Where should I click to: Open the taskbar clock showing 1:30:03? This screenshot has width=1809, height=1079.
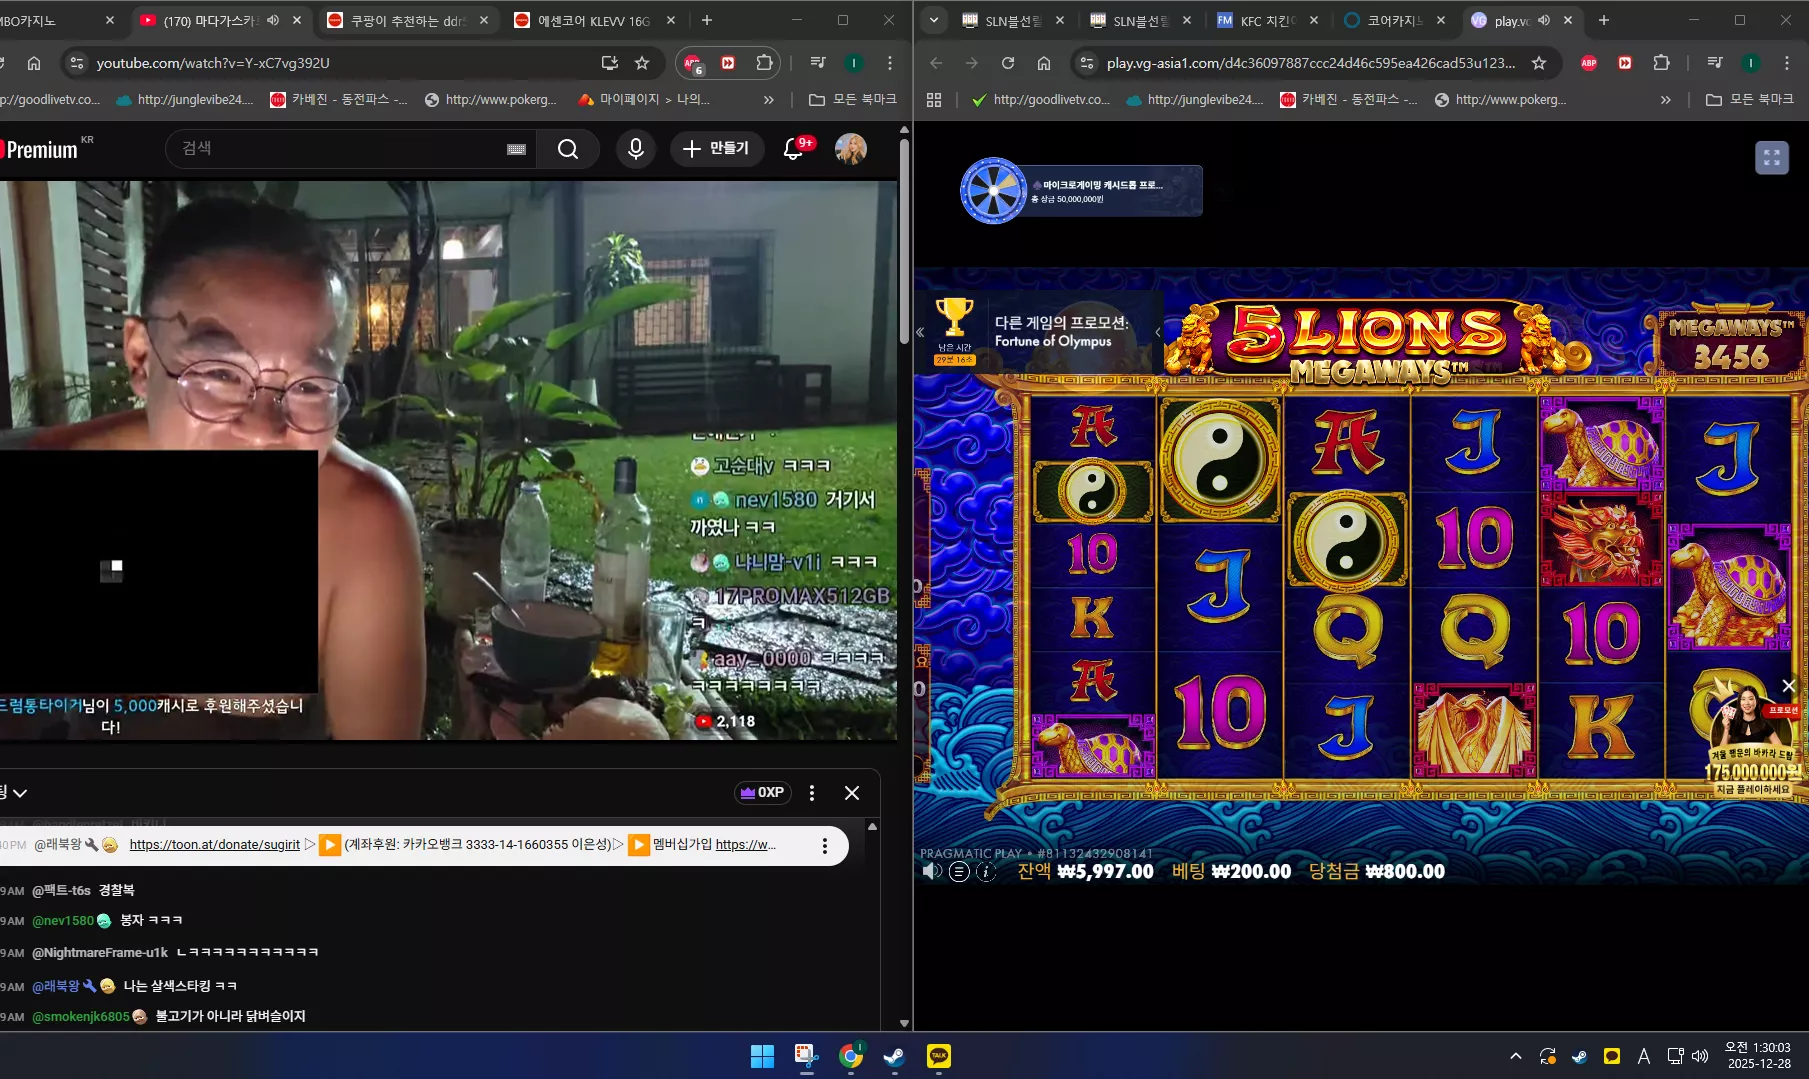coord(1759,1056)
